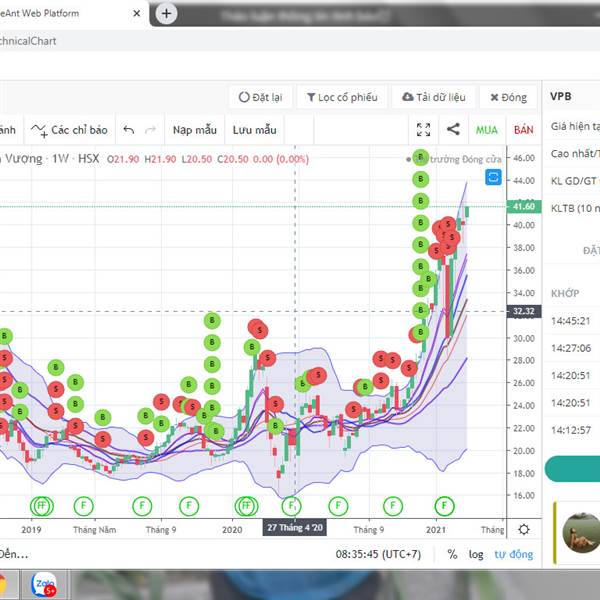600x600 pixels.
Task: Open chart settings gear icon
Action: (523, 530)
